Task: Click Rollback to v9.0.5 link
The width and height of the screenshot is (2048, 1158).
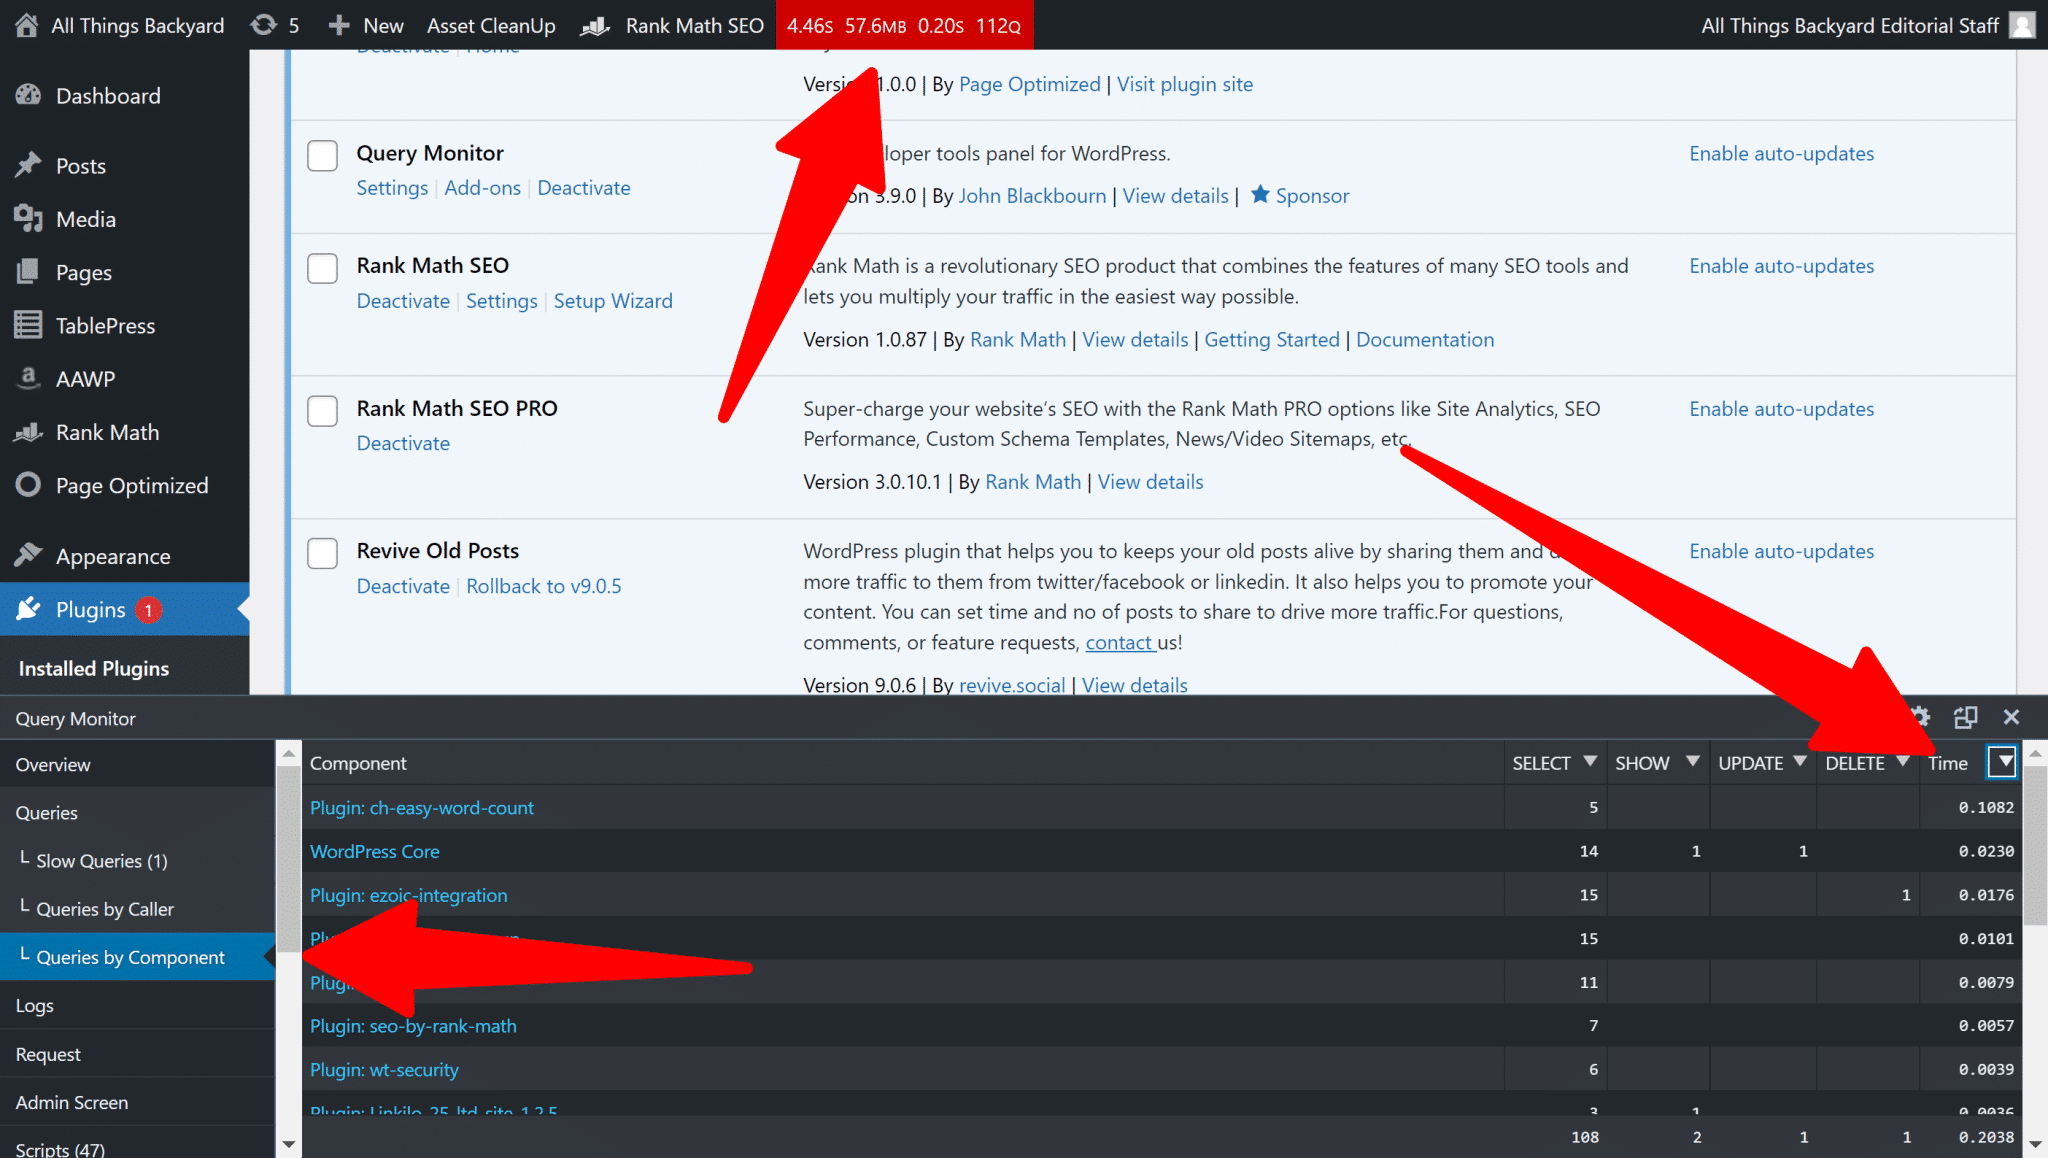Action: click(543, 586)
